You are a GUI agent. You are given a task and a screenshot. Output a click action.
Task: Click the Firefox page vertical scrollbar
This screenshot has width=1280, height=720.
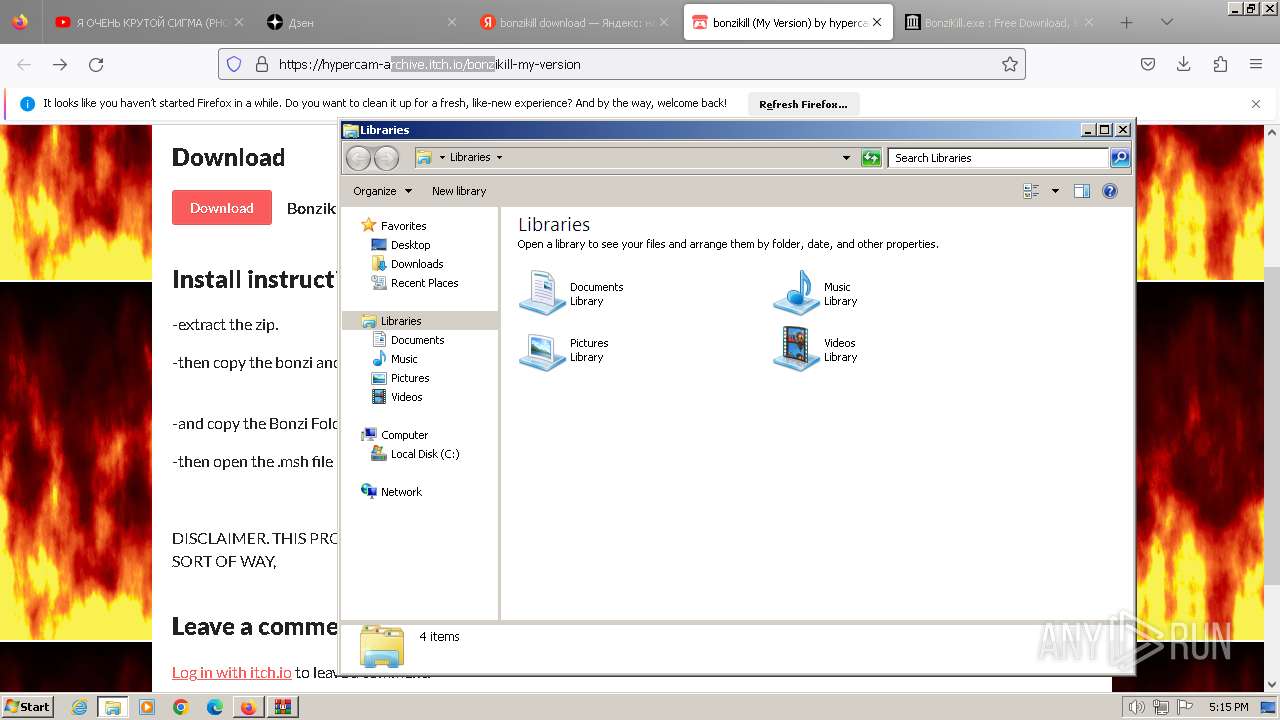coord(1271,428)
